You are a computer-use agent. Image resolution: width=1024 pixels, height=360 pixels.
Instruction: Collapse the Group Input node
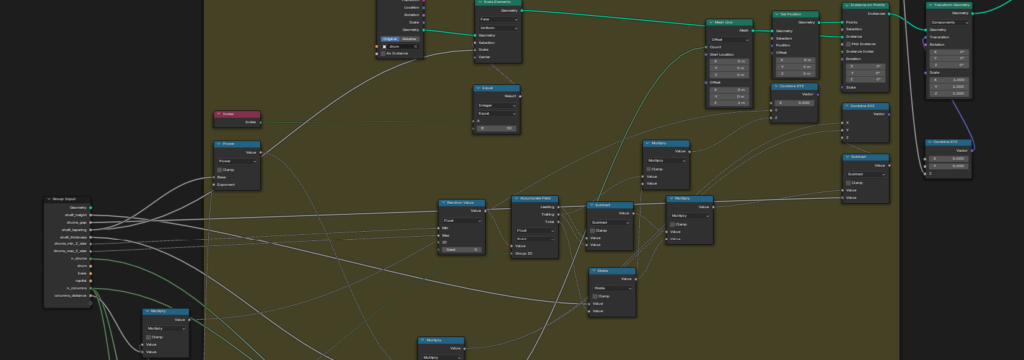pyautogui.click(x=49, y=199)
